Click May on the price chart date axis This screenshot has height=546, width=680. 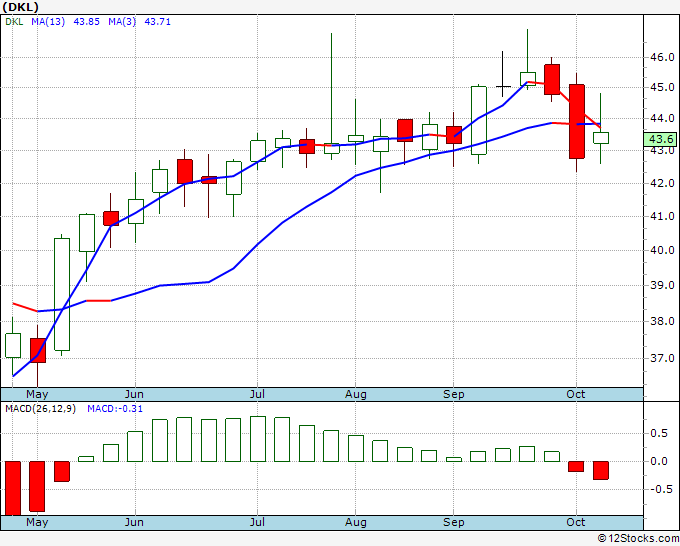click(37, 394)
